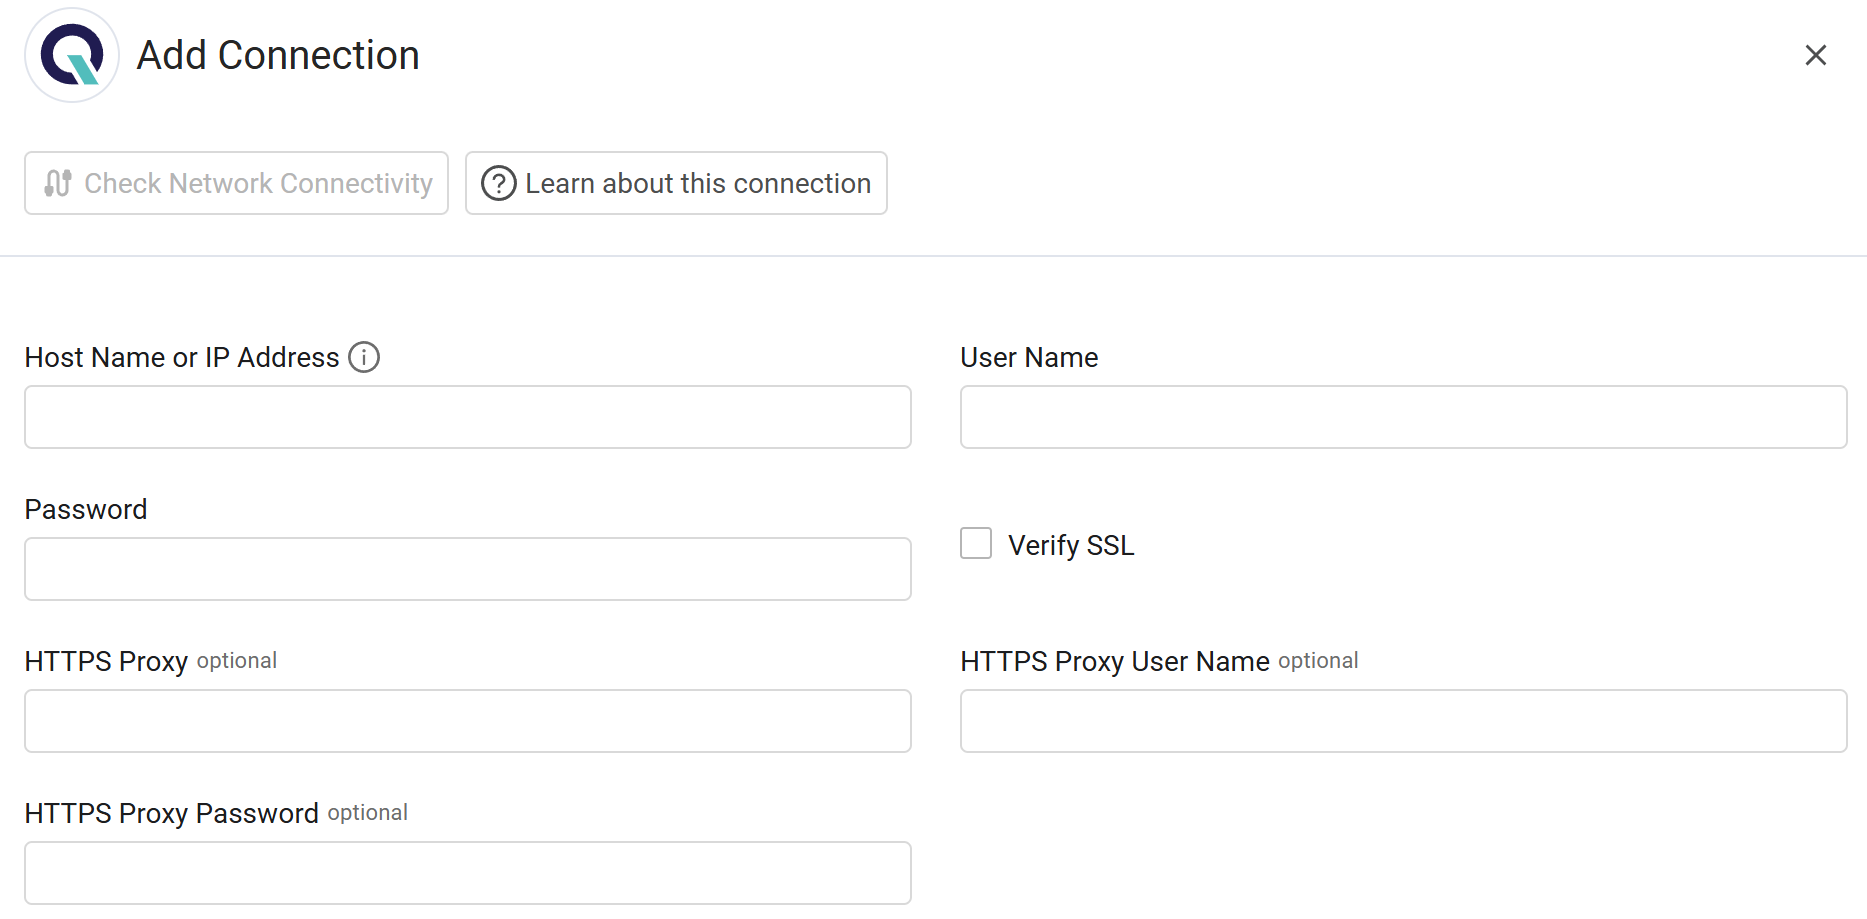Click the question mark help icon
The image size is (1867, 919).
[x=499, y=183]
